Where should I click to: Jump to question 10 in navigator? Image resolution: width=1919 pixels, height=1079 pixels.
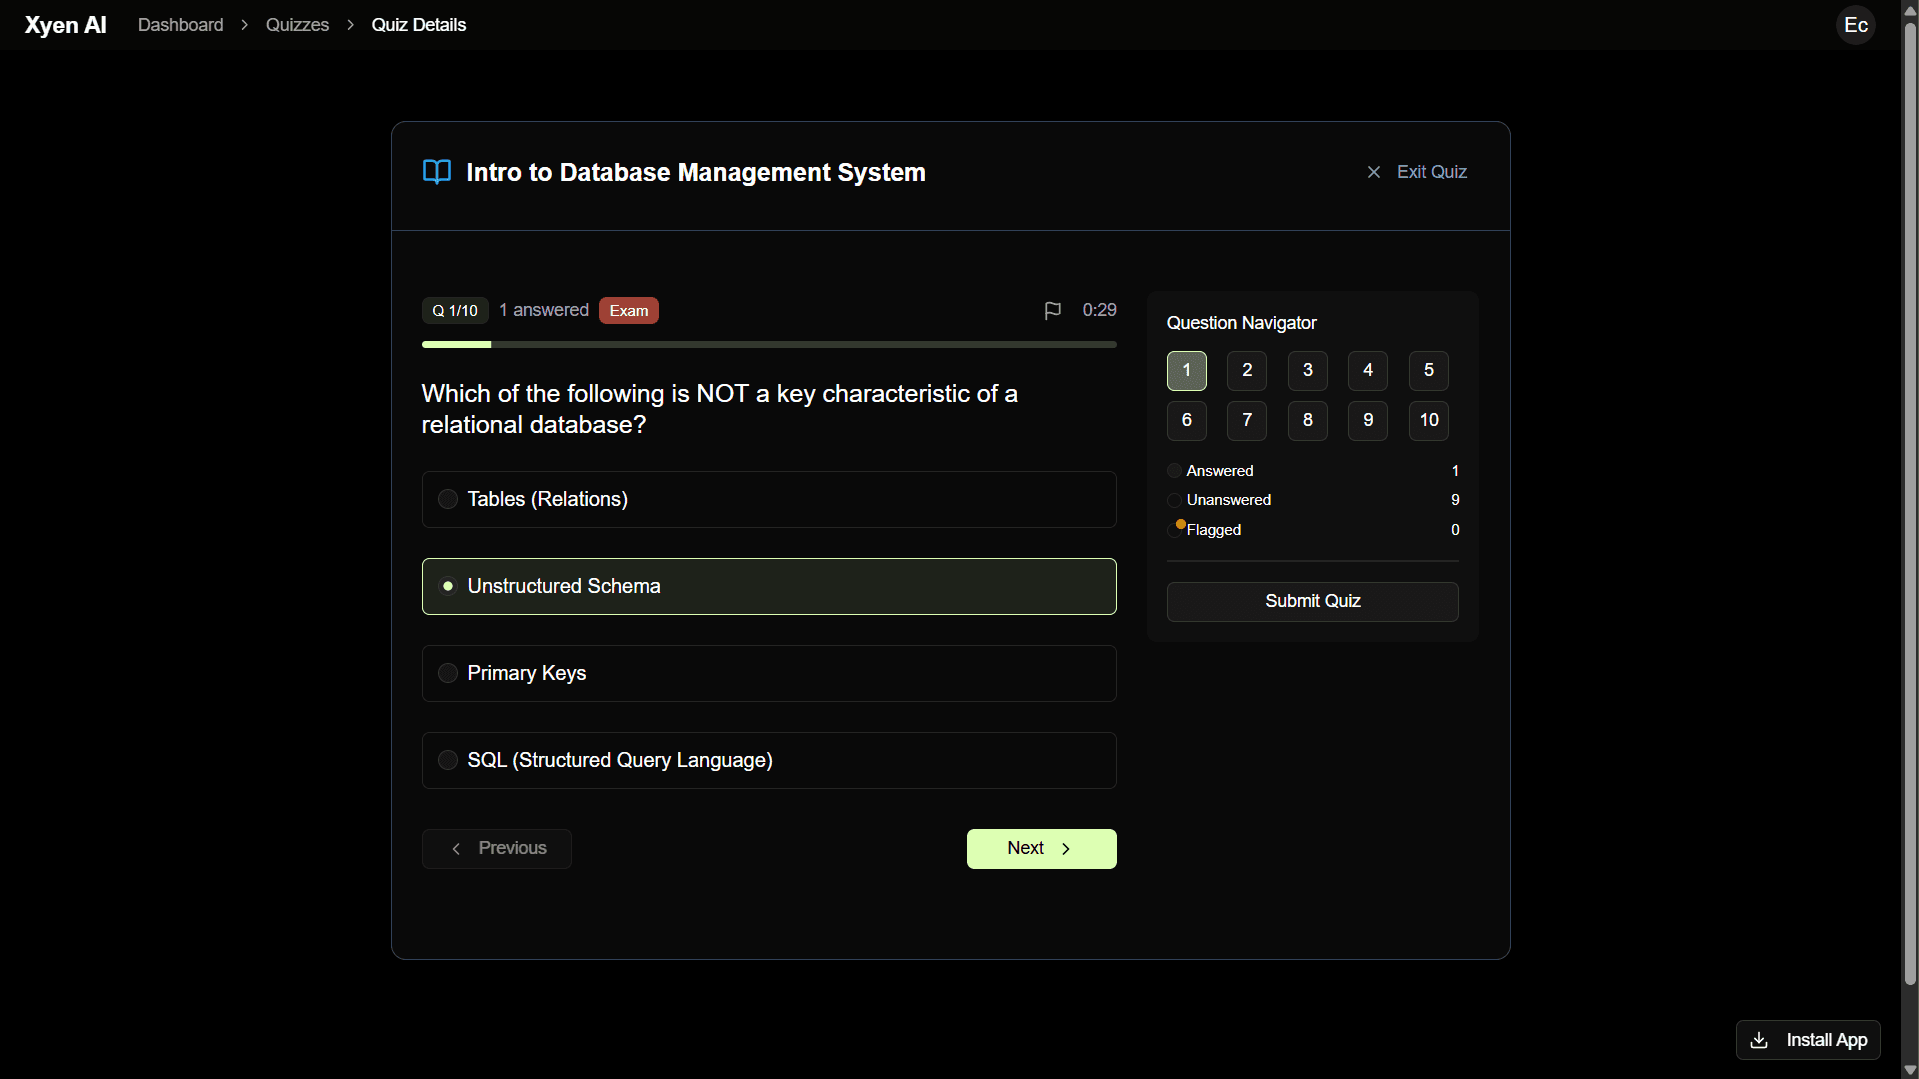(1428, 420)
